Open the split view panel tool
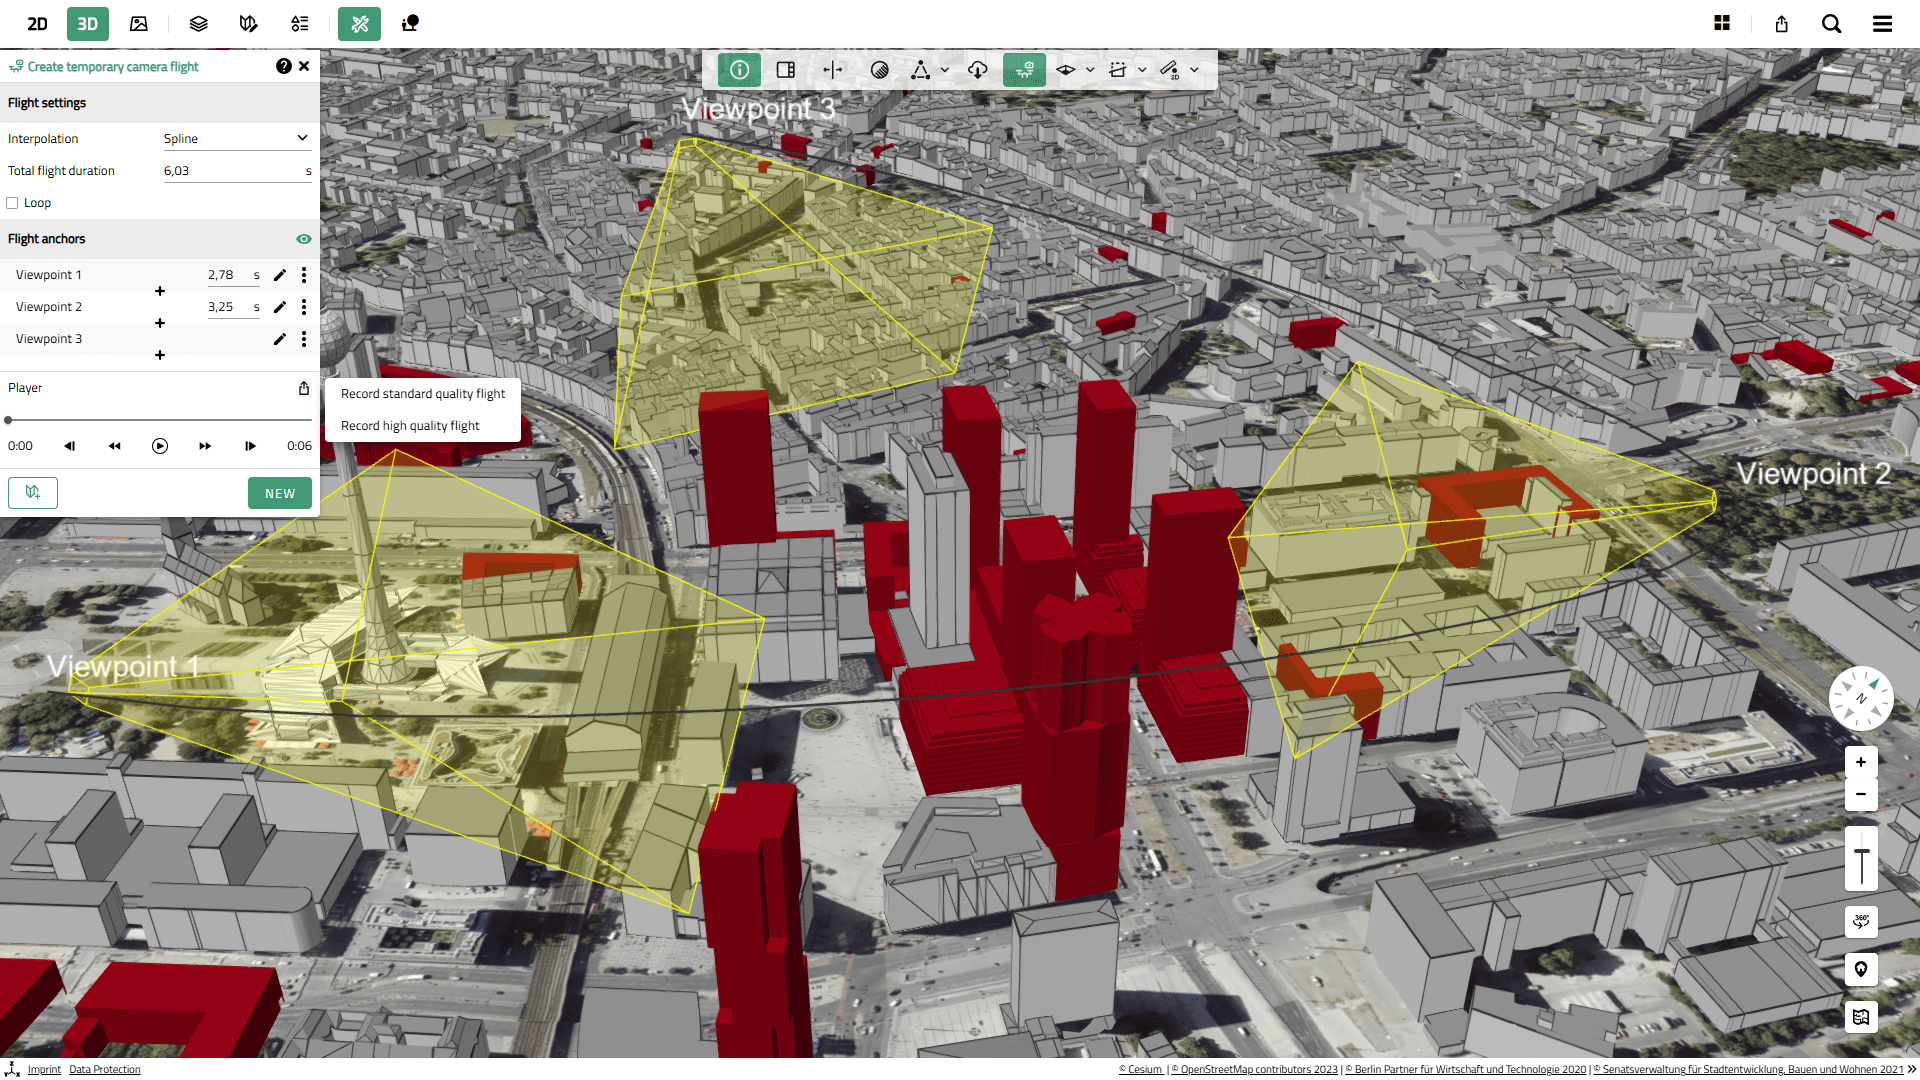The height and width of the screenshot is (1080, 1920). [786, 70]
